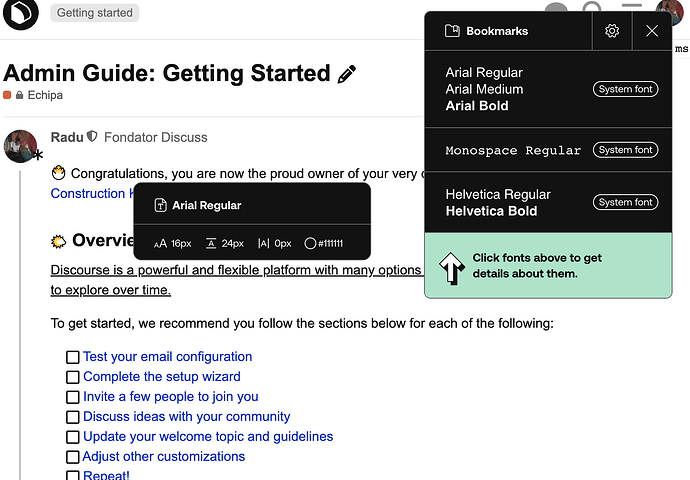The width and height of the screenshot is (690, 480).
Task: Click the Overview heading sun emoji
Action: (59, 241)
